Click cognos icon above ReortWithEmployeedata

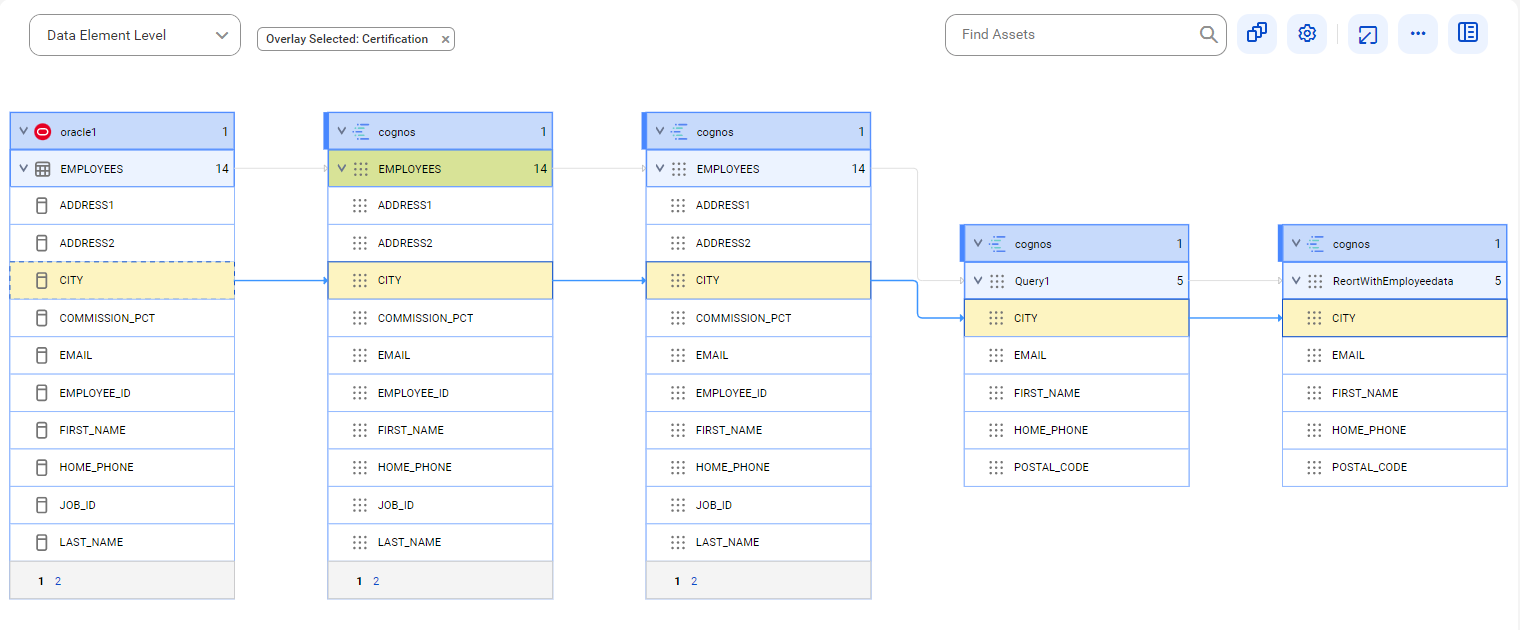tap(1315, 243)
